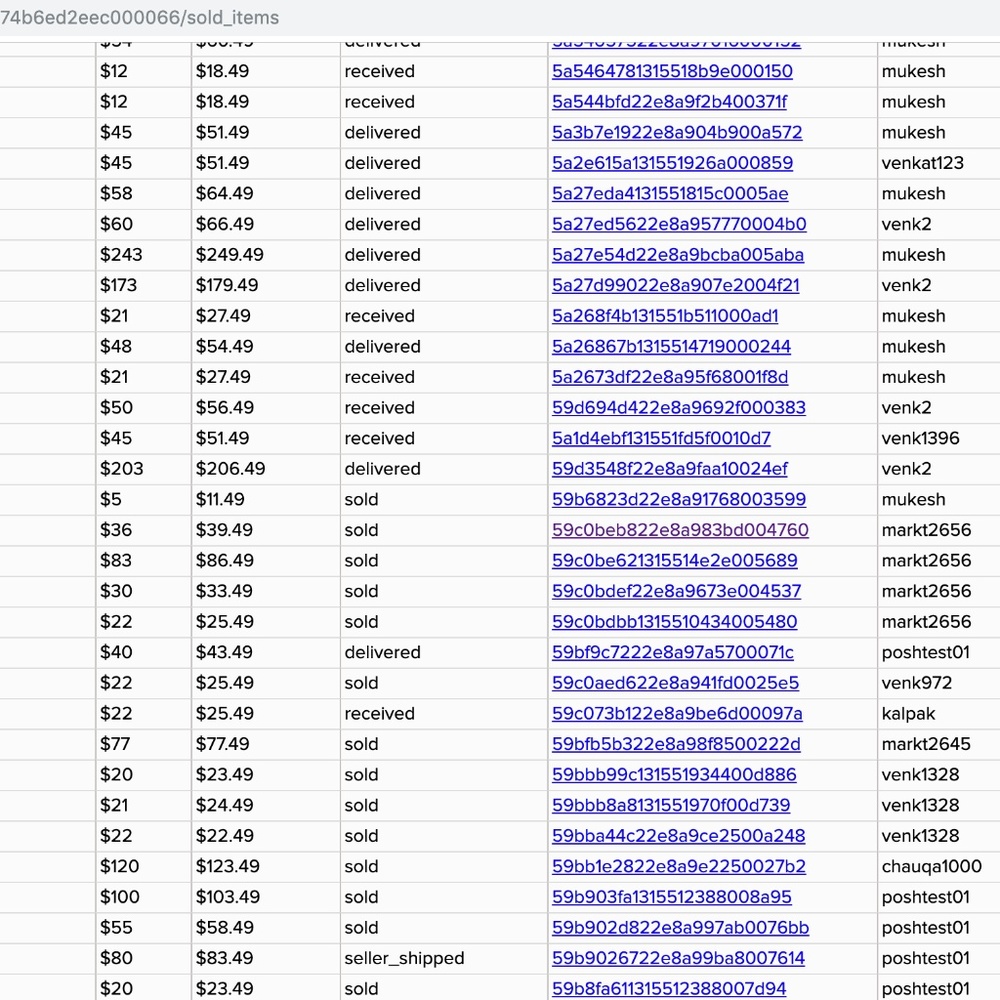The height and width of the screenshot is (1000, 1000).
Task: Select the $86.49 total cell
Action: (x=265, y=561)
